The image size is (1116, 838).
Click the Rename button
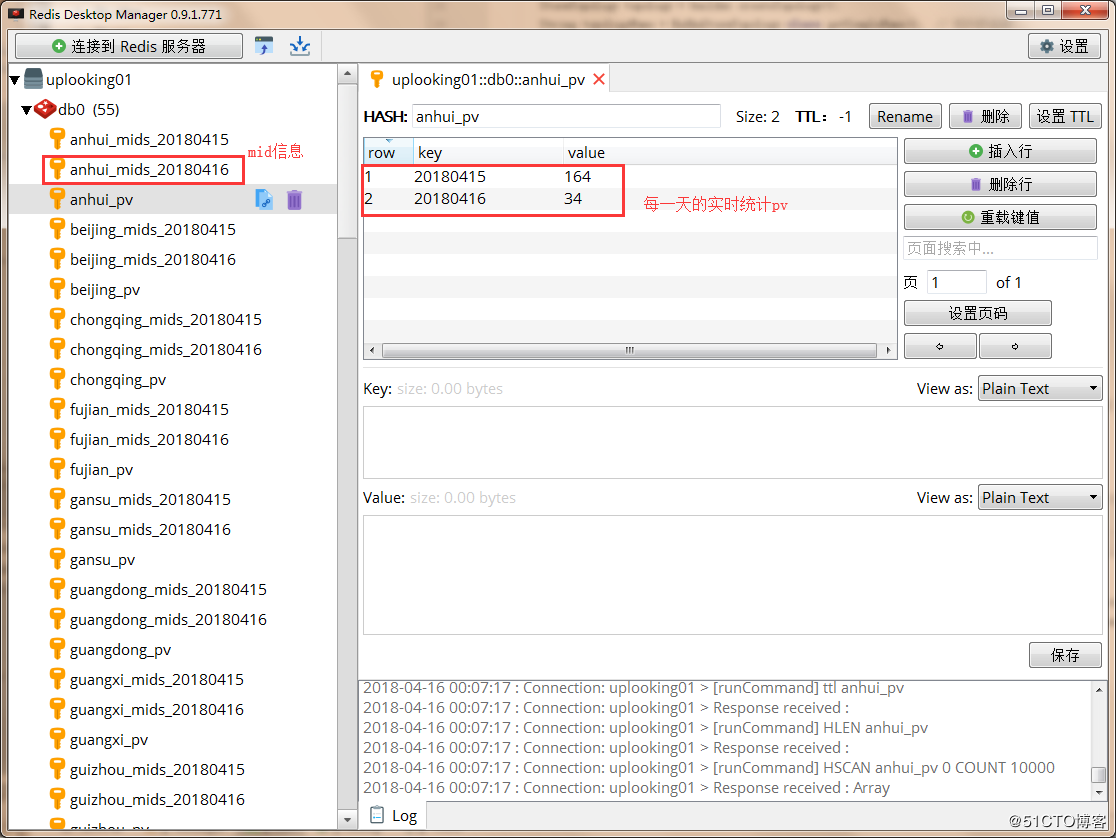pyautogui.click(x=905, y=116)
